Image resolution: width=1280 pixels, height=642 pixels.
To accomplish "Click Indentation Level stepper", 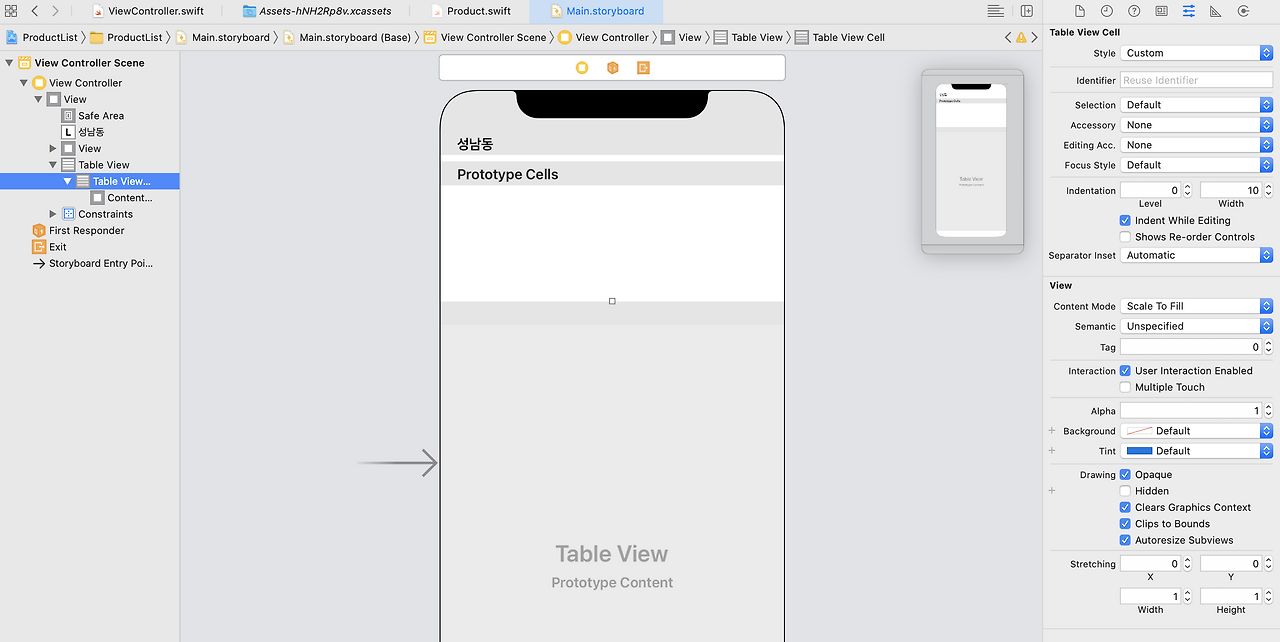I will point(1187,190).
